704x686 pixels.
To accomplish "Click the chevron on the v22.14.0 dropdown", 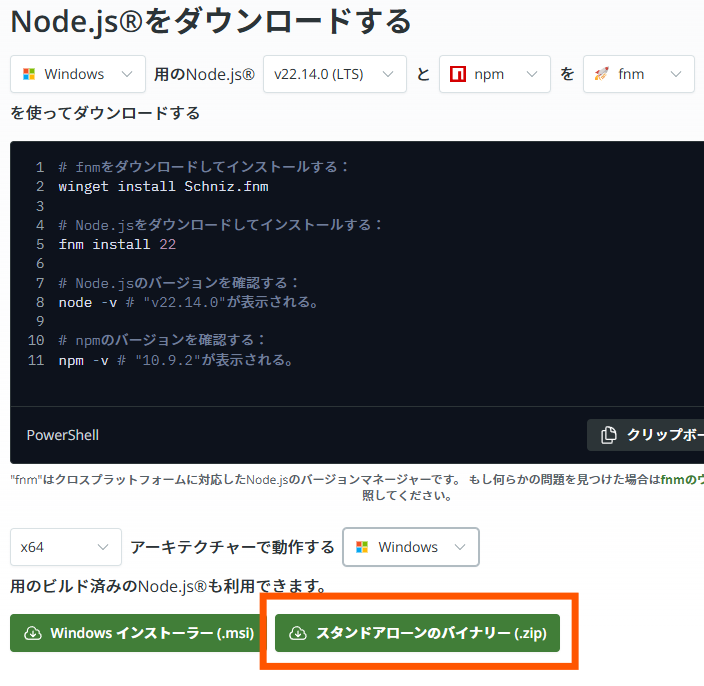I will (x=388, y=74).
